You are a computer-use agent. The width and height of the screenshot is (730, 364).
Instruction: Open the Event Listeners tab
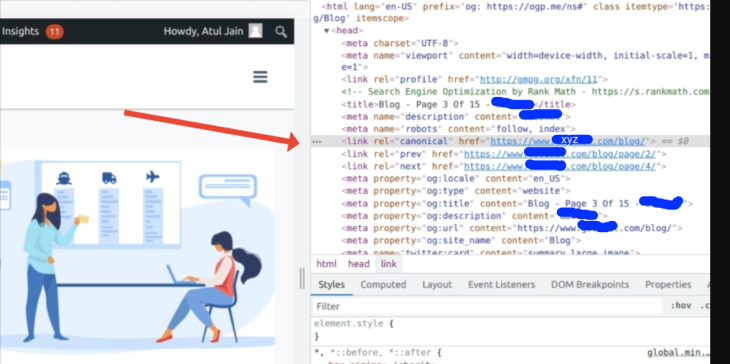[x=501, y=284]
